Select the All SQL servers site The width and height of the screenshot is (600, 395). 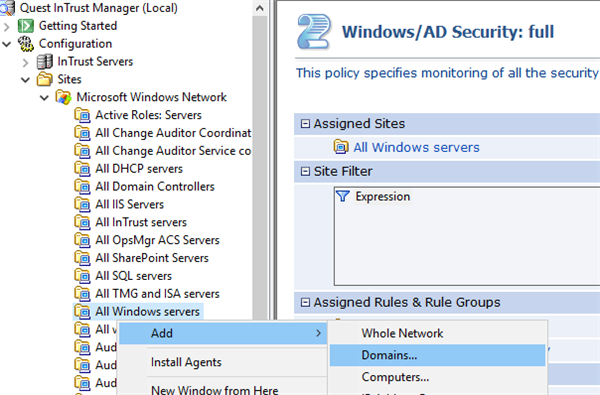coord(134,276)
